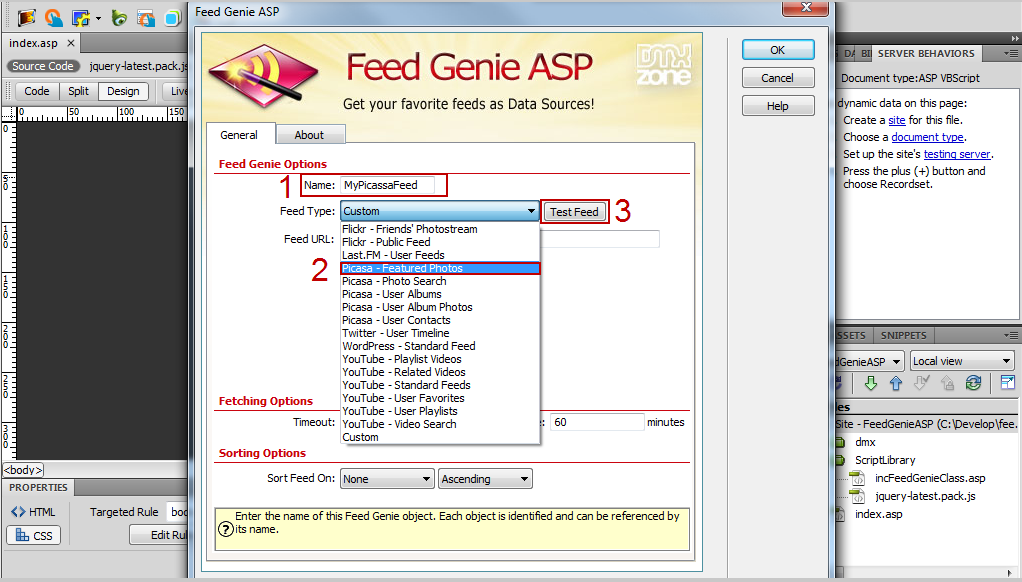Click the body tag selector
The image size is (1022, 582).
point(23,470)
